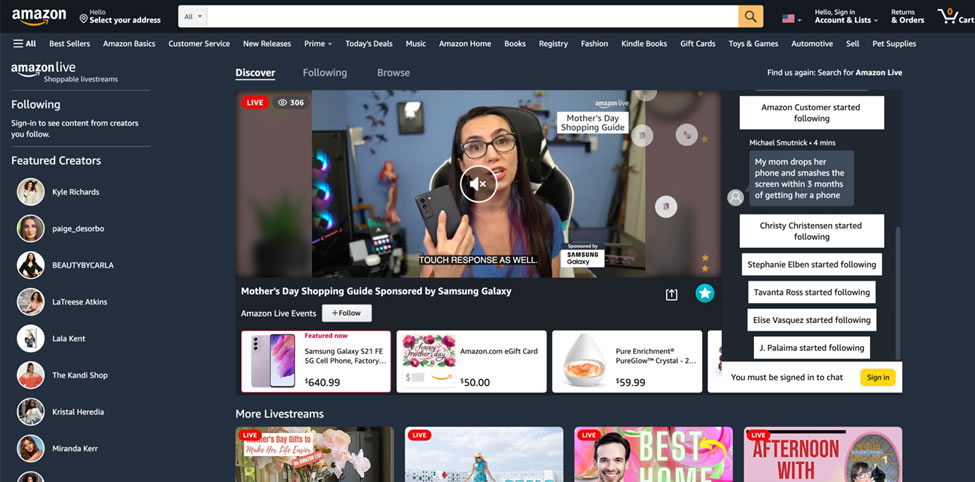Click the chat panel scrollbar

[897, 292]
